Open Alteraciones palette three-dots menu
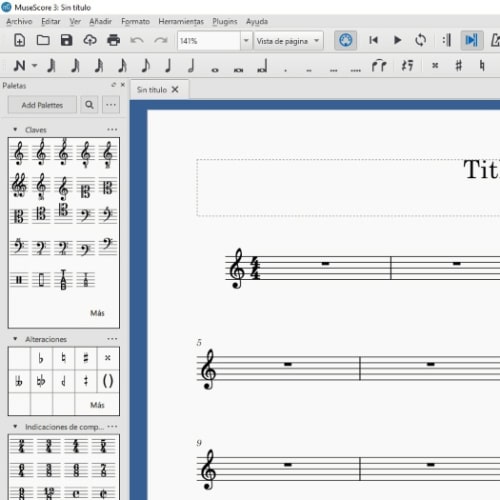The height and width of the screenshot is (500, 500). [112, 339]
